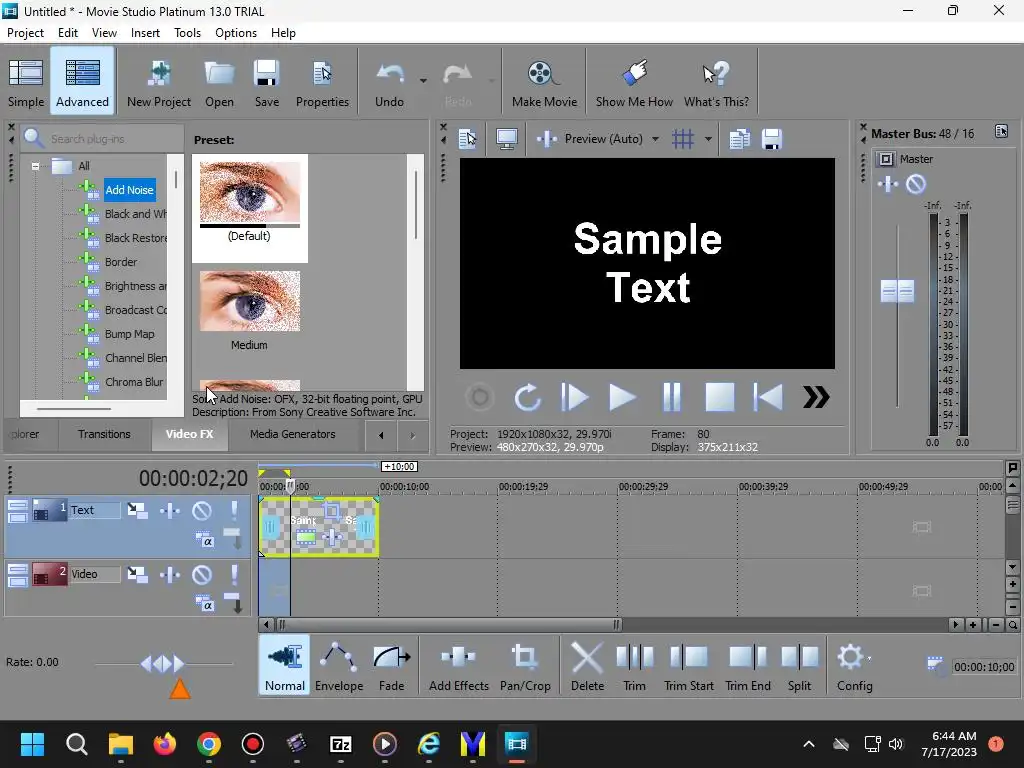Select the Envelope edit tool
The height and width of the screenshot is (768, 1024).
(x=339, y=665)
